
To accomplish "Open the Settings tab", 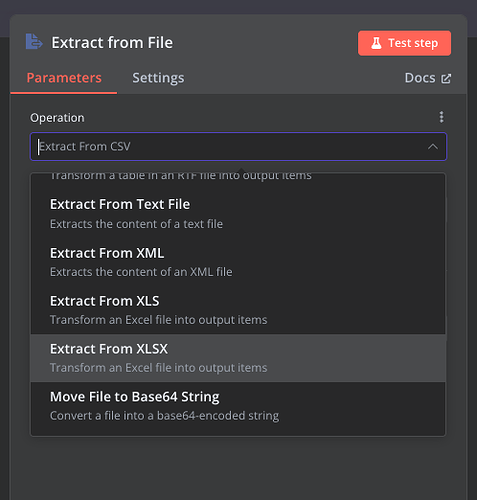I will [x=158, y=78].
